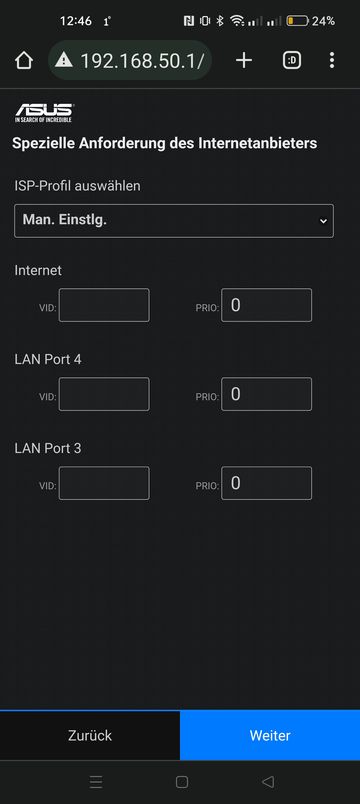
Task: Focus the LAN Port 4 VID field
Action: (104, 394)
